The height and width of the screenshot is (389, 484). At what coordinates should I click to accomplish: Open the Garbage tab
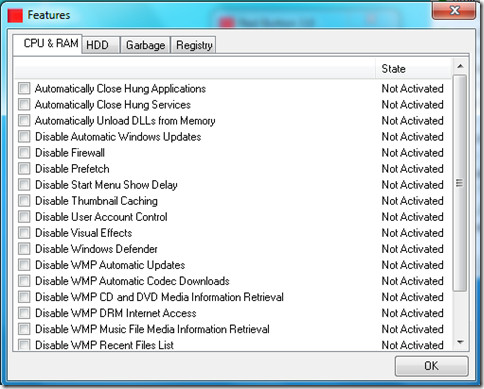(145, 45)
